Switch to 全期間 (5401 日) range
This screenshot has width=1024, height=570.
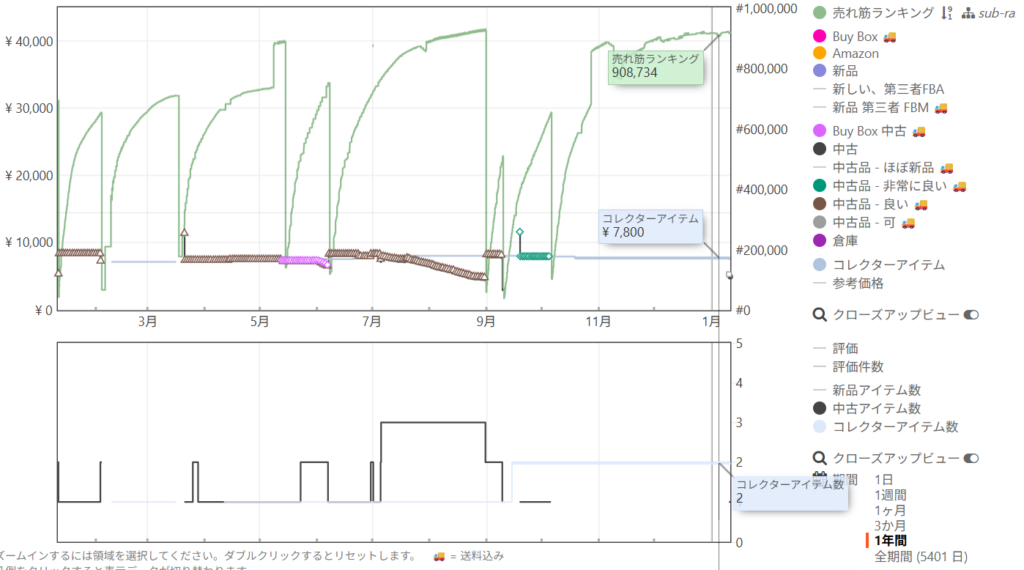(x=920, y=556)
